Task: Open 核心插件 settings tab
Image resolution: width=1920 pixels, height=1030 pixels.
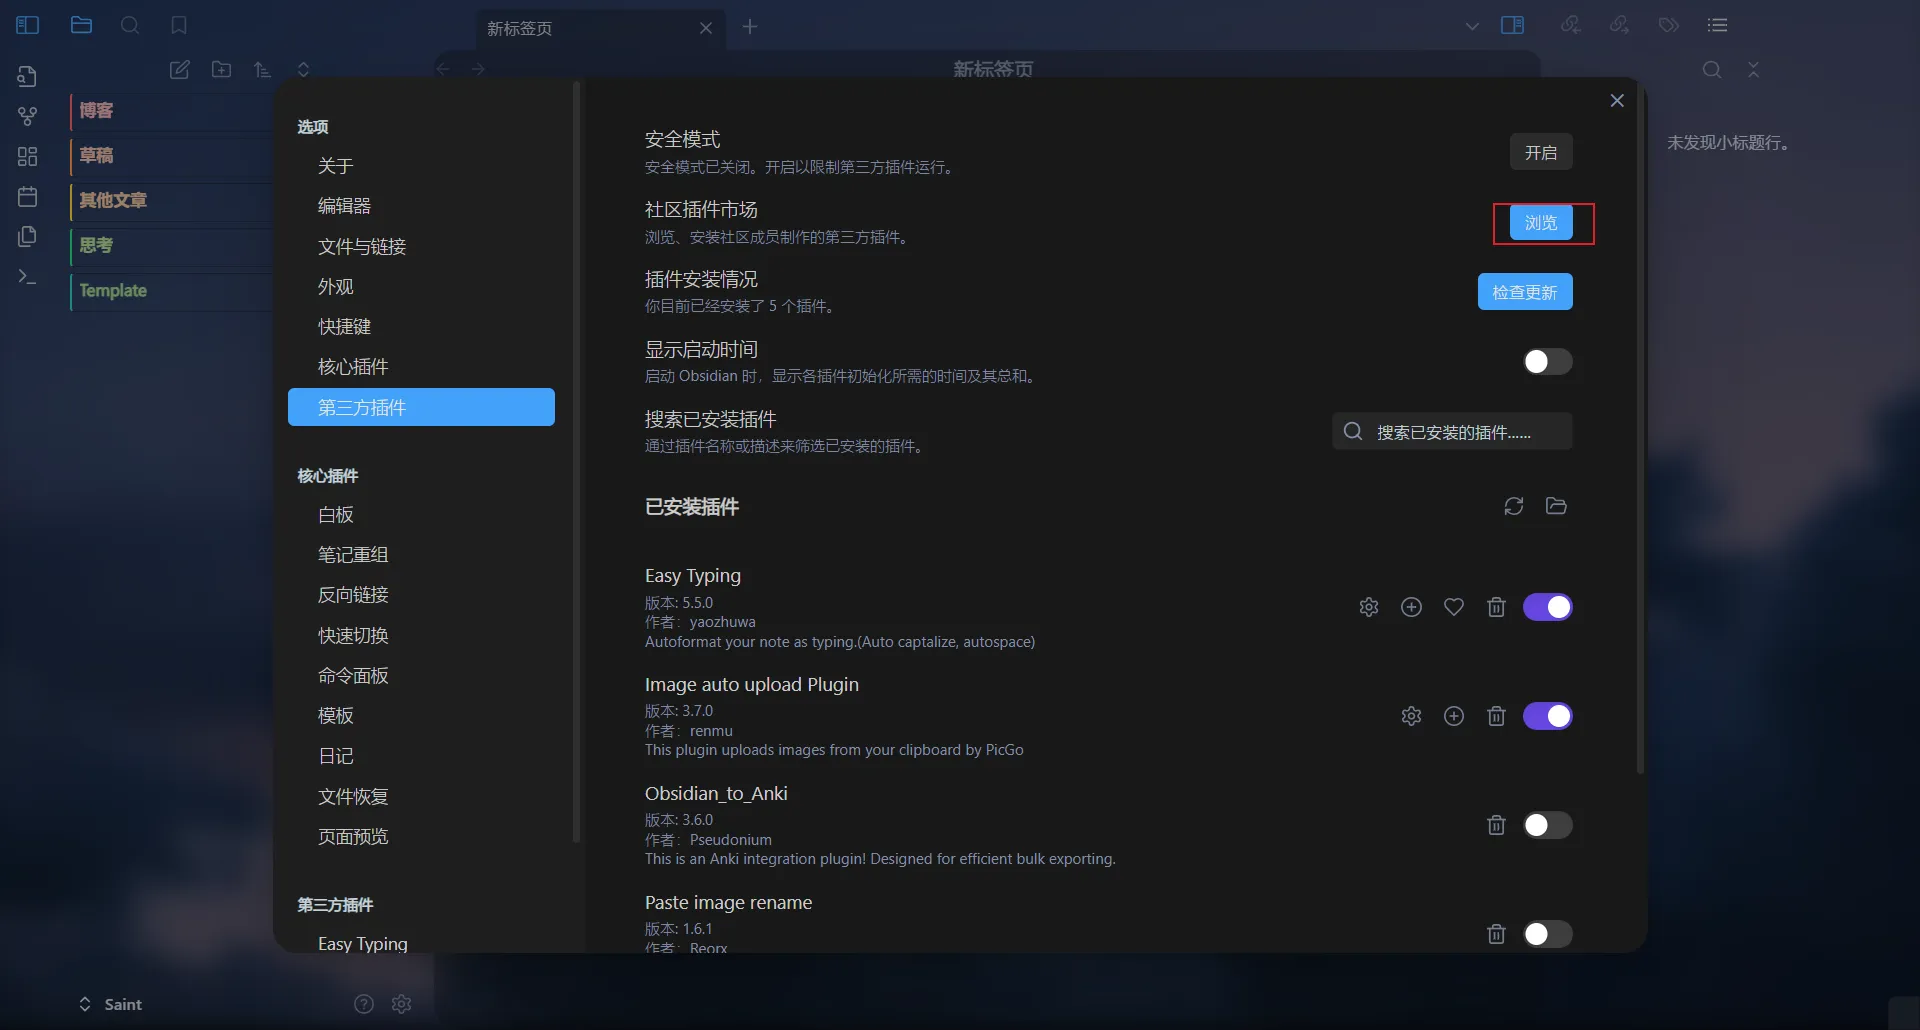Action: (x=421, y=367)
